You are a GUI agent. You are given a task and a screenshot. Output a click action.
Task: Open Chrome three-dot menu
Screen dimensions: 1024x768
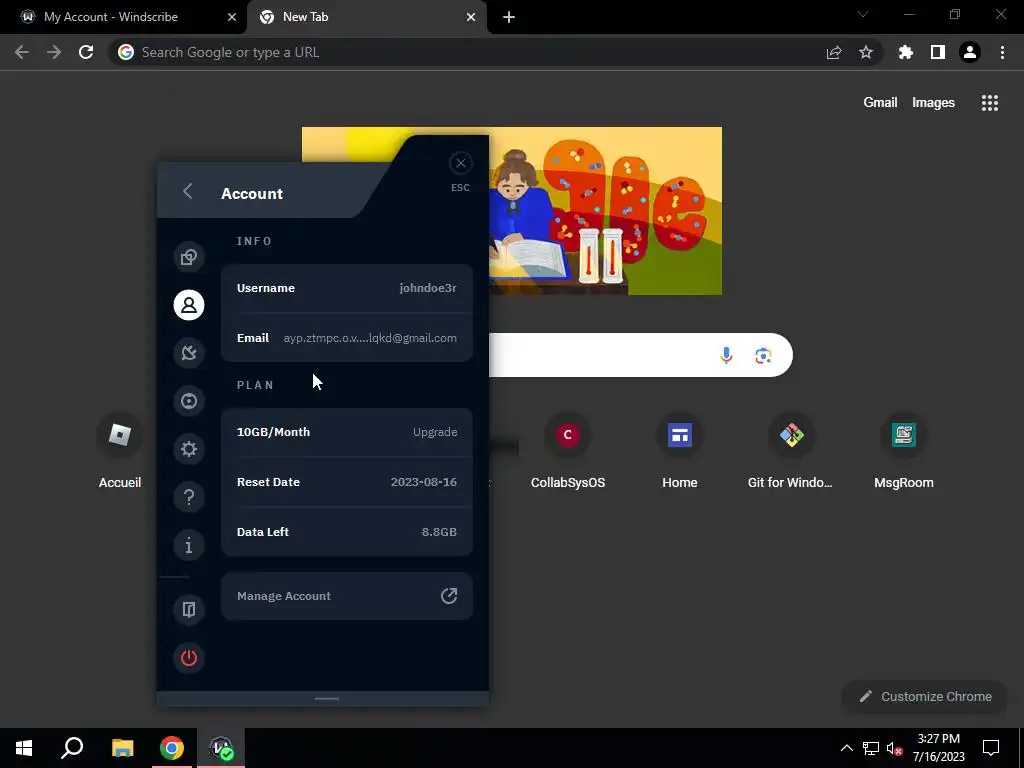point(1002,52)
